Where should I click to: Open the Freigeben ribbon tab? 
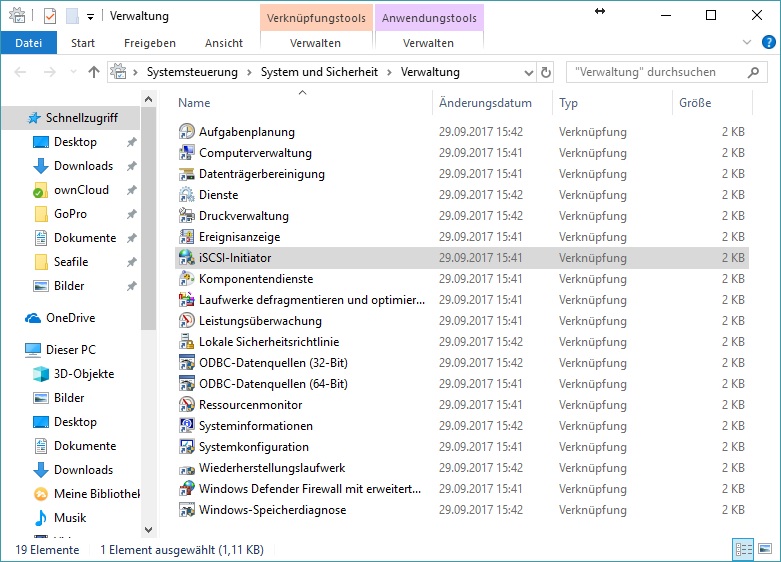150,43
